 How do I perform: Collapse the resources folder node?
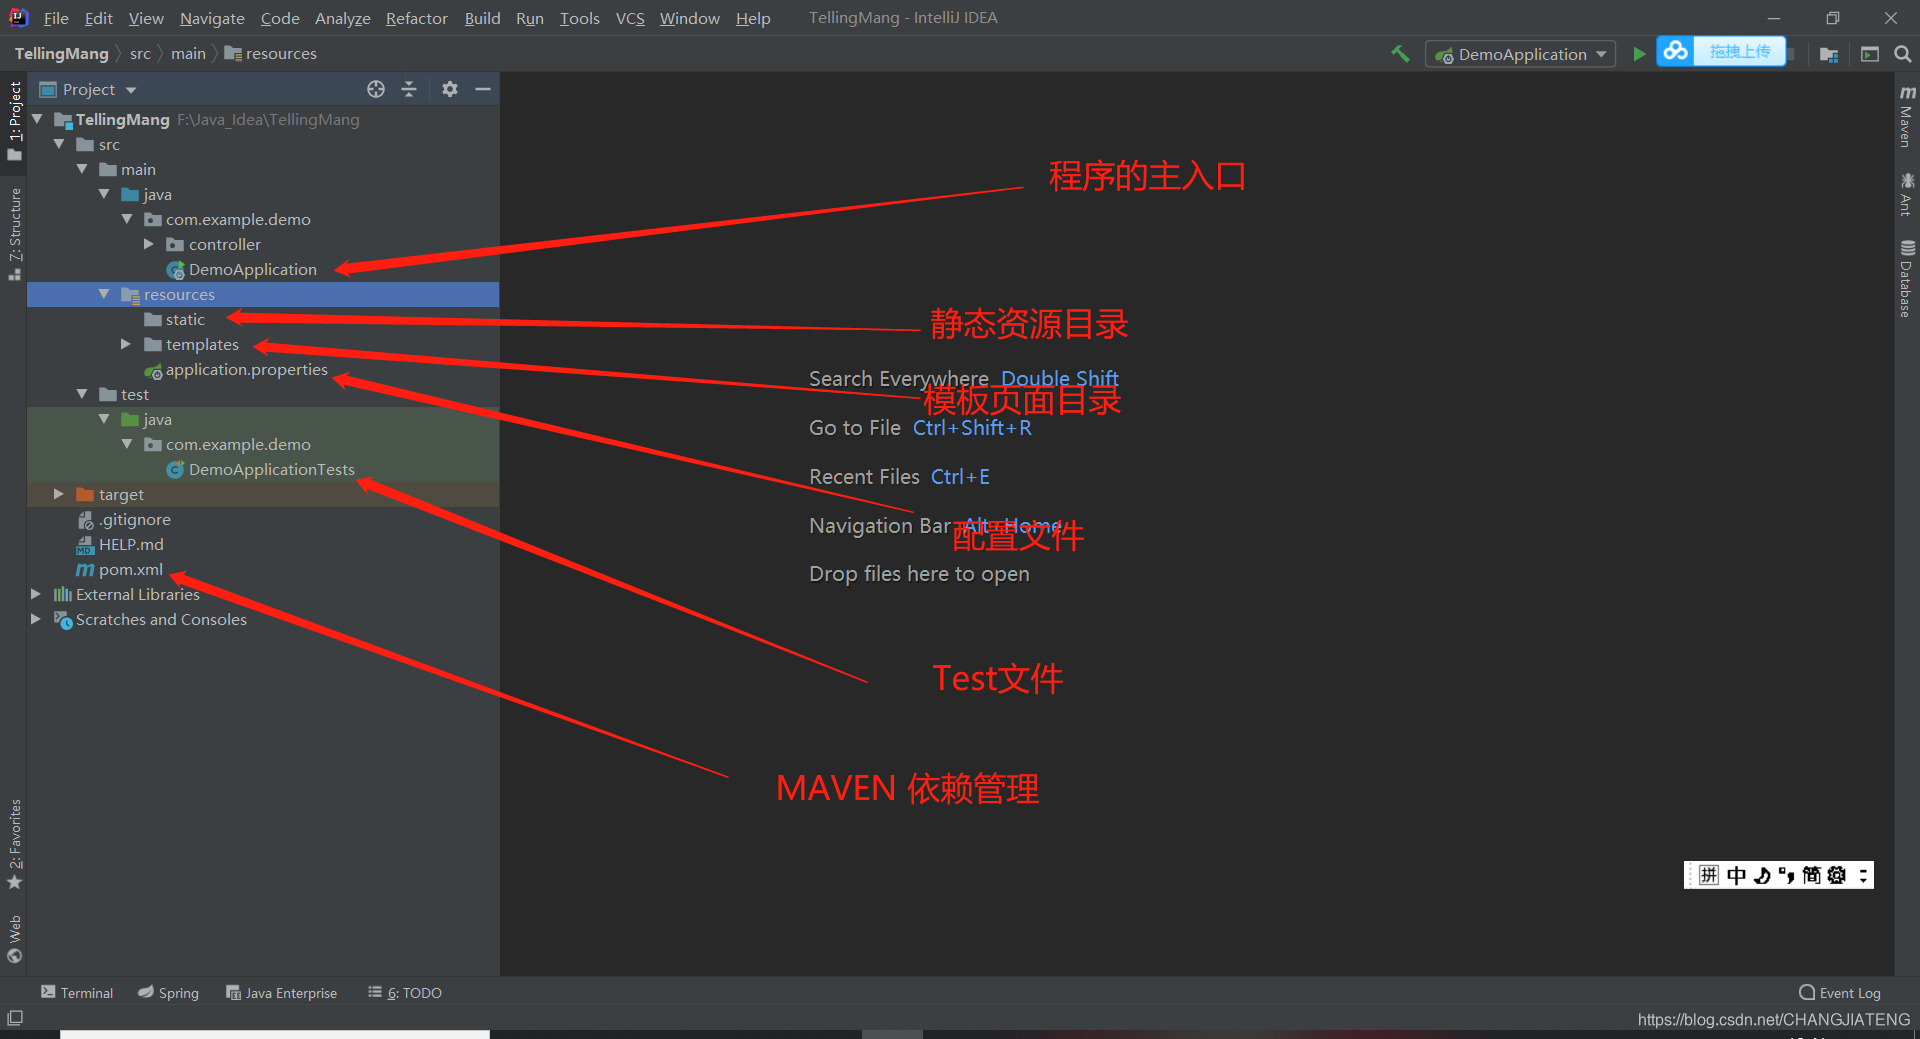[x=104, y=294]
